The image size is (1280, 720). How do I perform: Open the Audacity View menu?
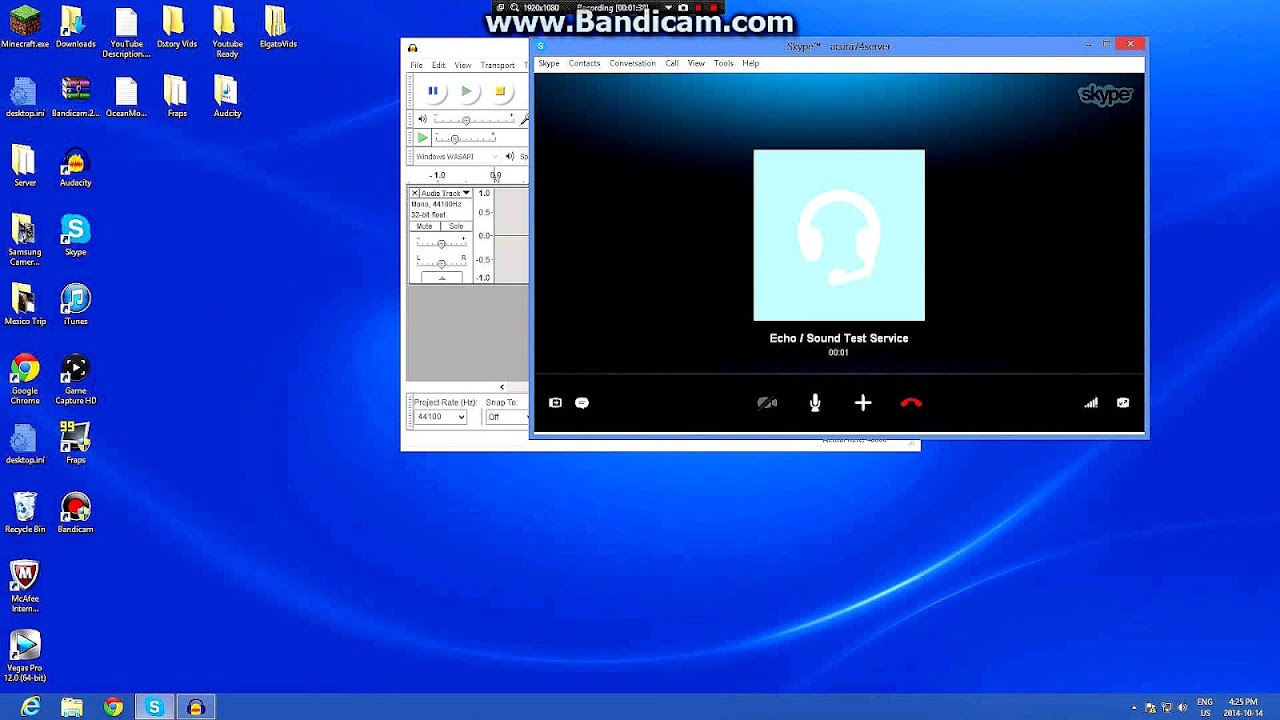(463, 65)
